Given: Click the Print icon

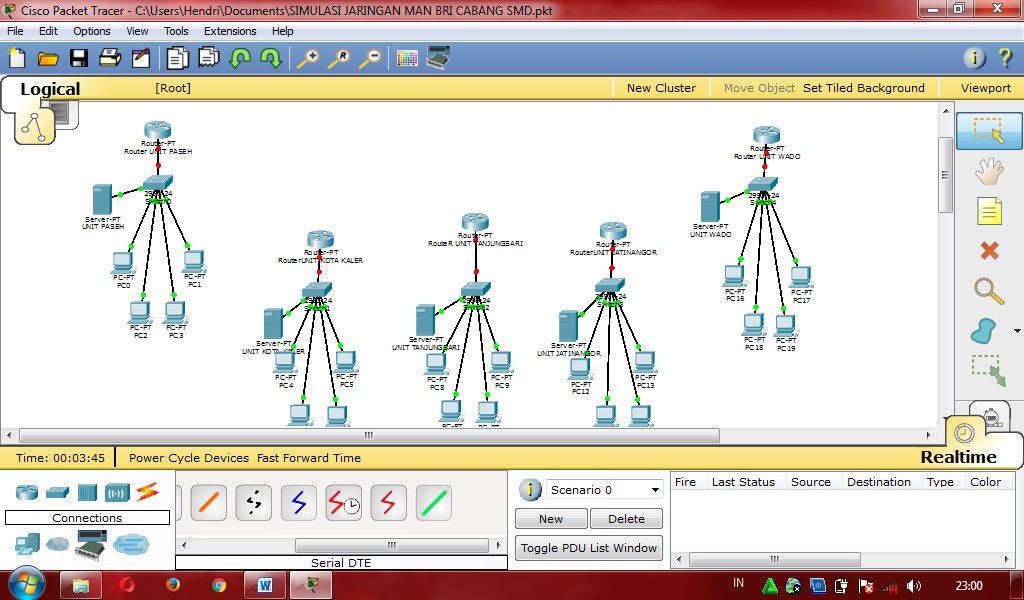Looking at the screenshot, I should coord(110,58).
